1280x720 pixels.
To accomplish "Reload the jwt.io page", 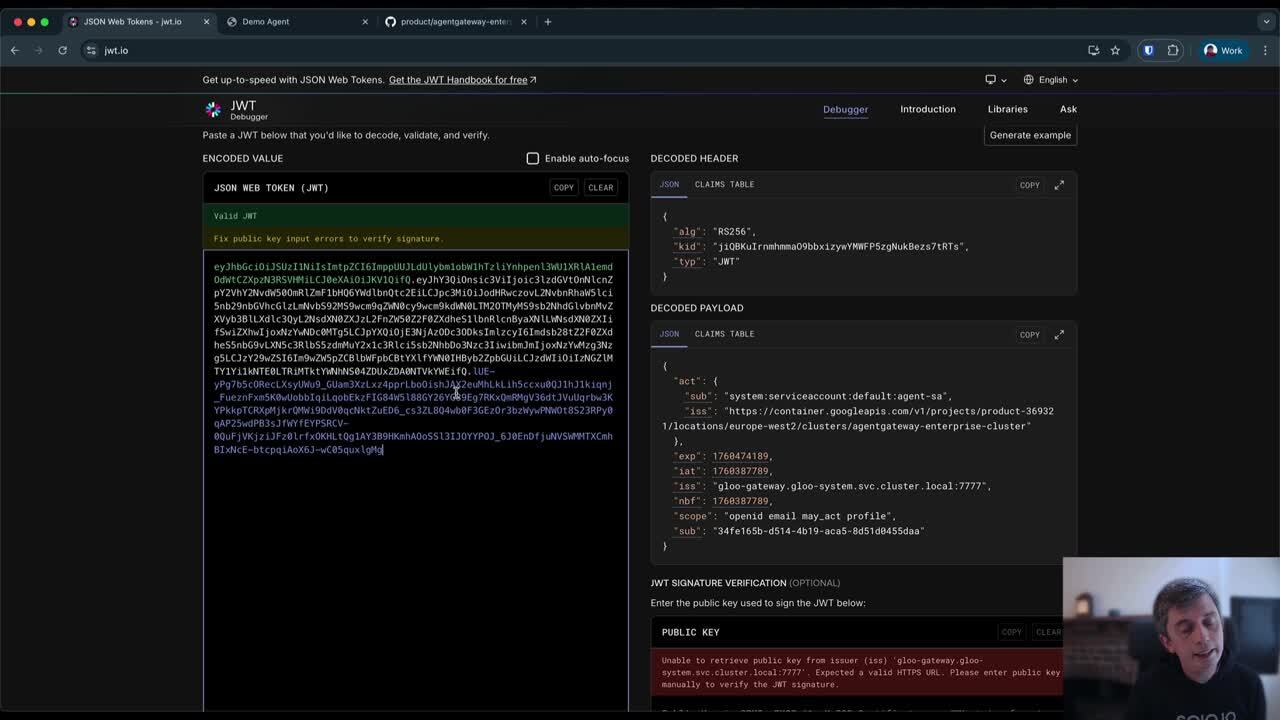I will point(62,50).
